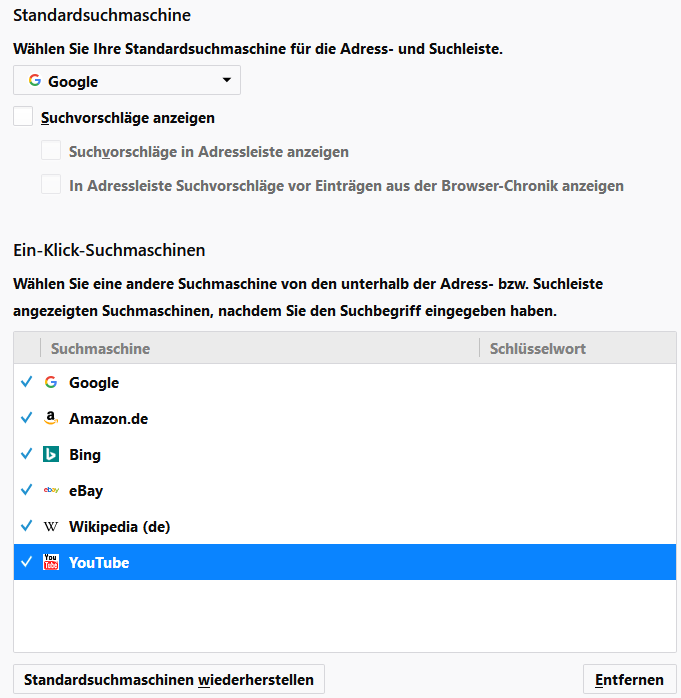
Task: Open the Standardsuchmaschine dropdown
Action: [x=127, y=81]
